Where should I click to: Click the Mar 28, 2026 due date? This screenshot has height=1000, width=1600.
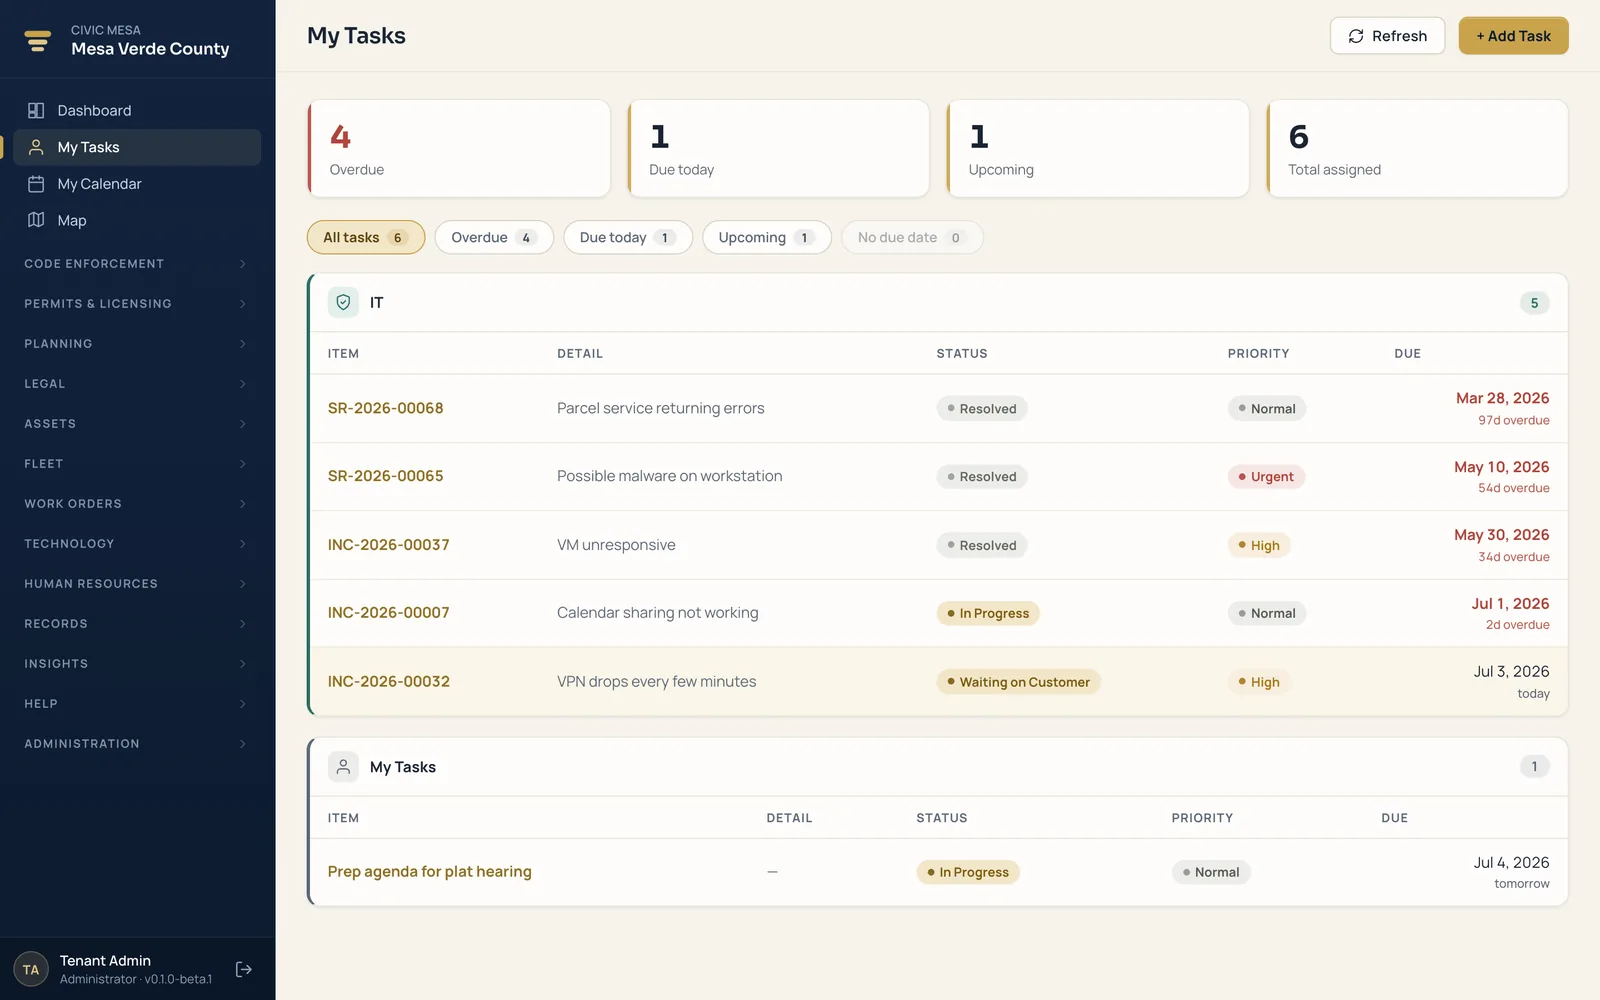coord(1503,398)
